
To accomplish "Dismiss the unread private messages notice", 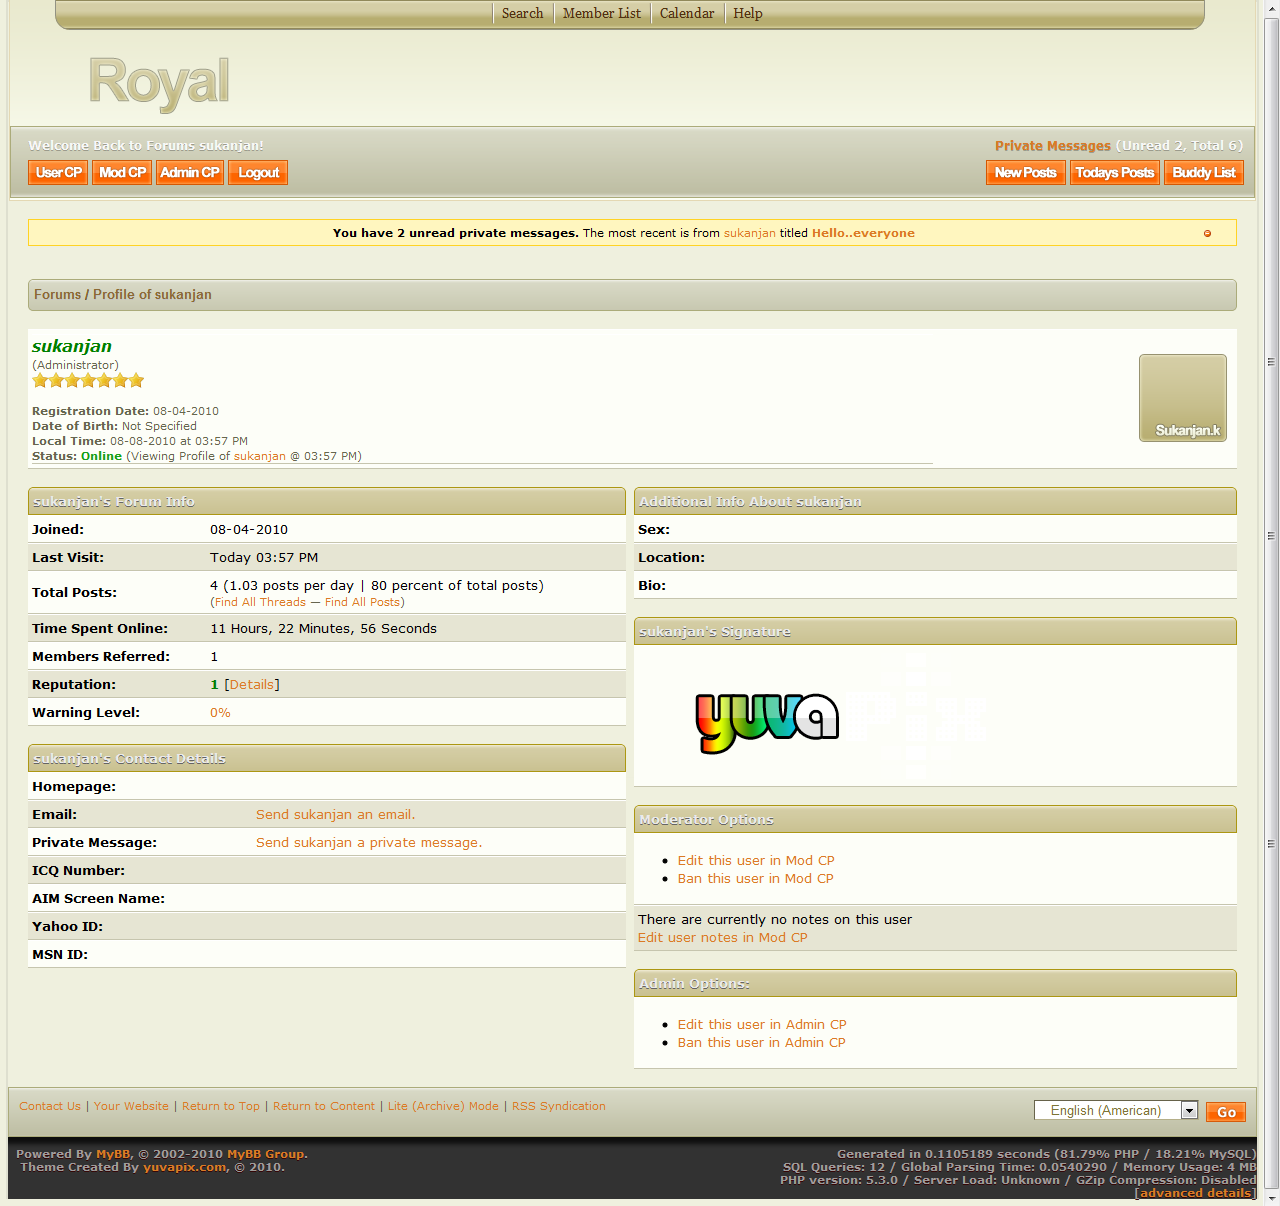I will (x=1207, y=233).
